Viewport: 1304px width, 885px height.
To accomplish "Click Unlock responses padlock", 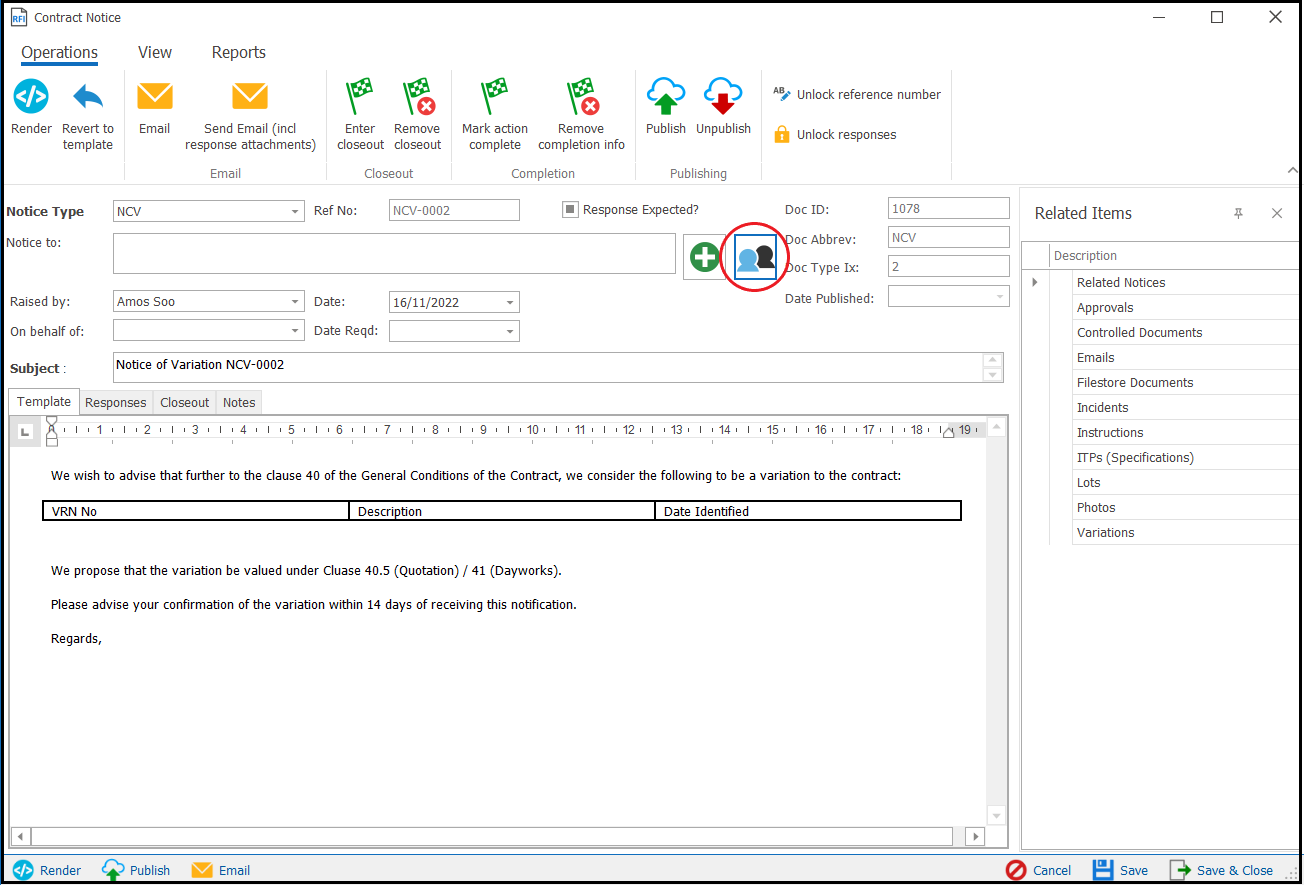I will 782,134.
